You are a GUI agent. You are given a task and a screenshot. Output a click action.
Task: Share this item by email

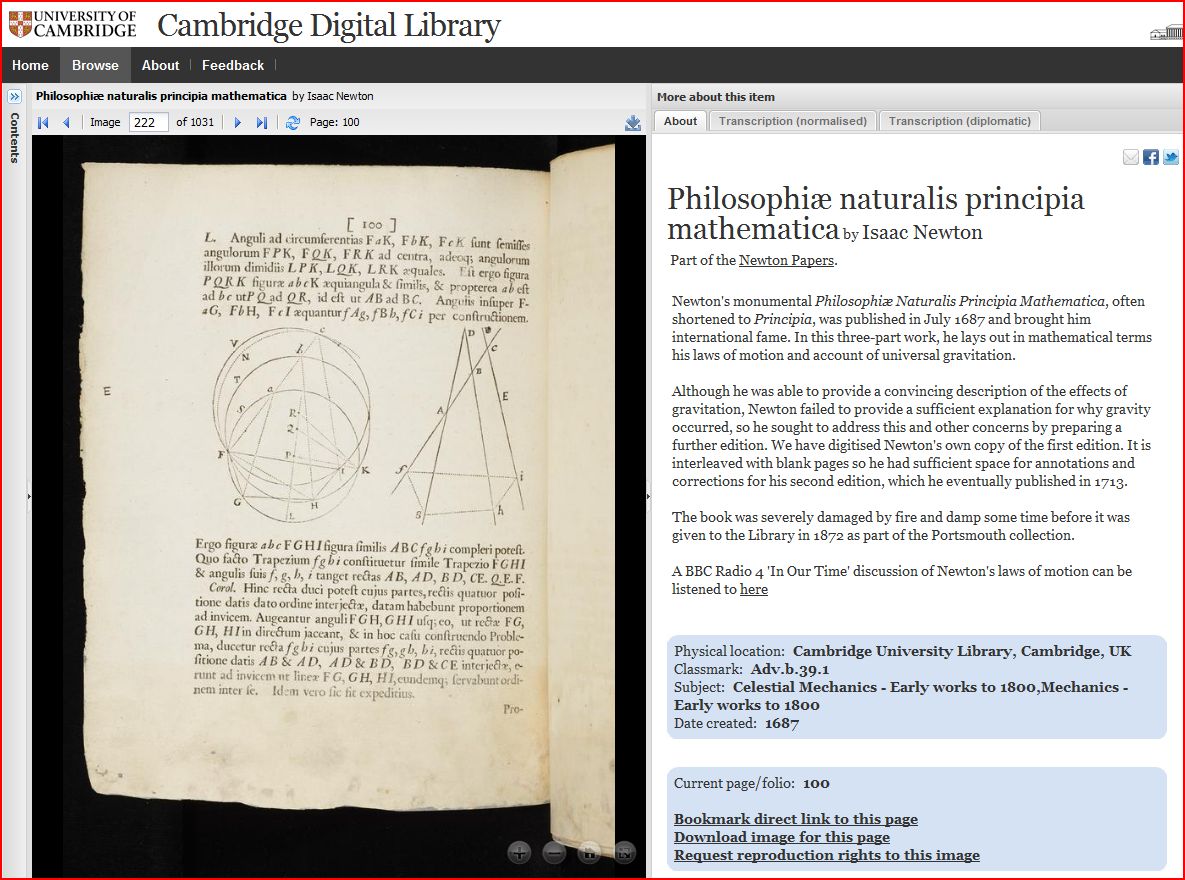tap(1131, 157)
